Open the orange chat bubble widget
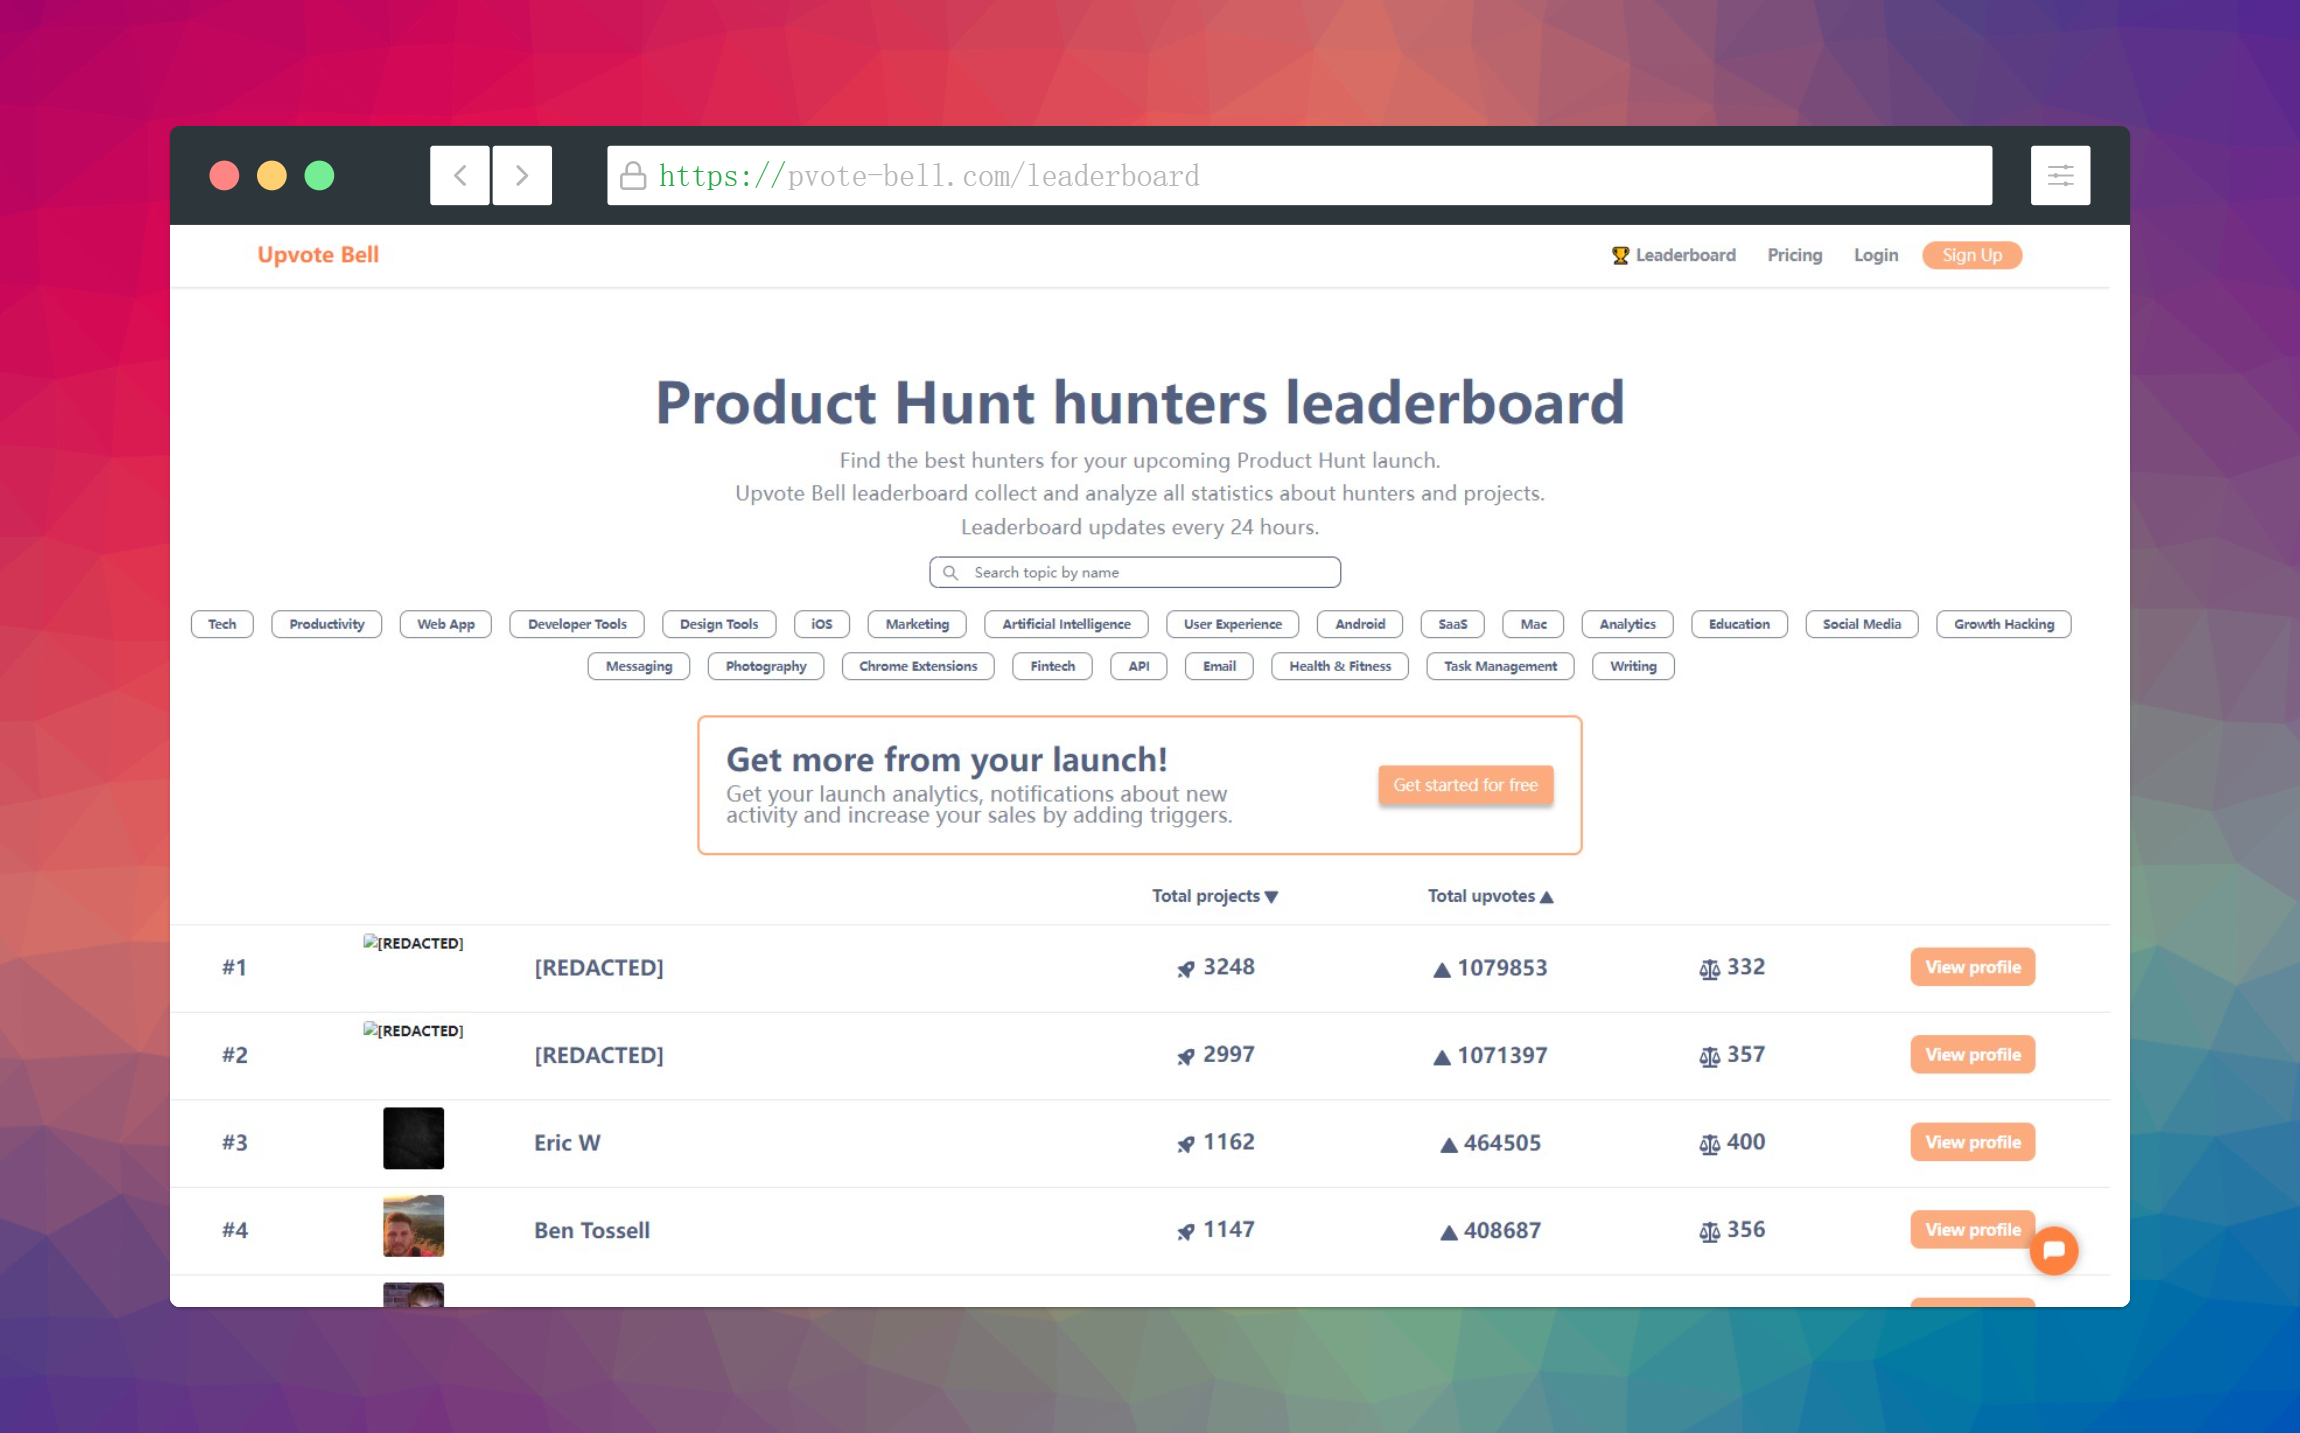Image resolution: width=2300 pixels, height=1433 pixels. (2053, 1250)
